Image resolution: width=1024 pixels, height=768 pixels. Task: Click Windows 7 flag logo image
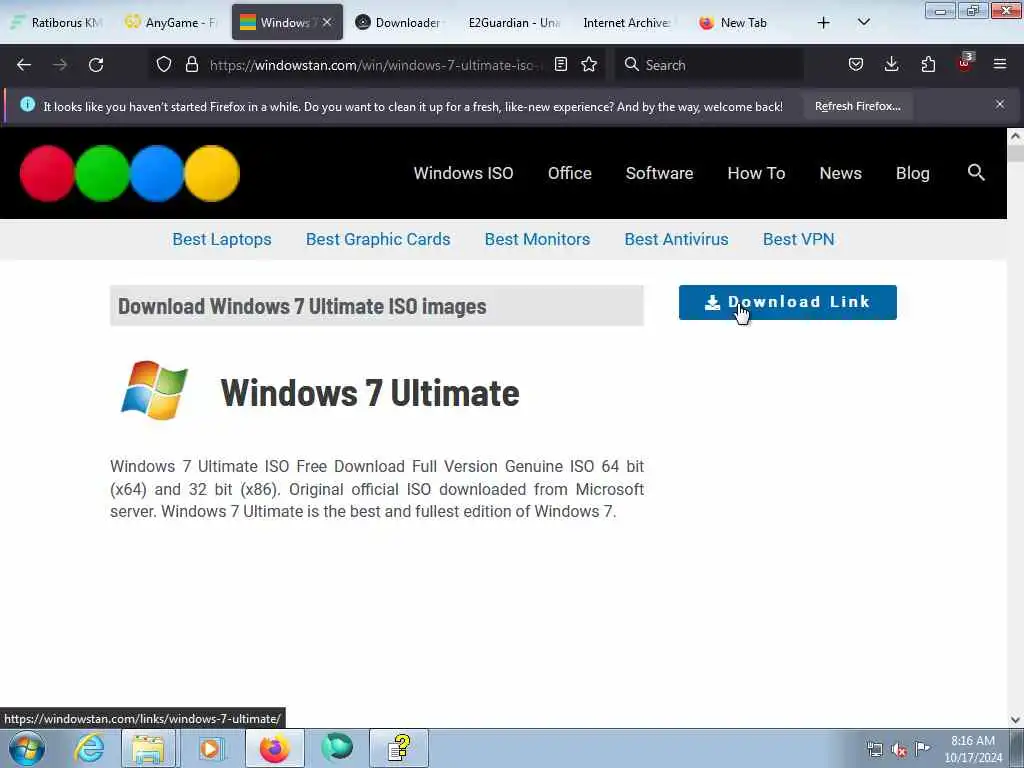(154, 390)
